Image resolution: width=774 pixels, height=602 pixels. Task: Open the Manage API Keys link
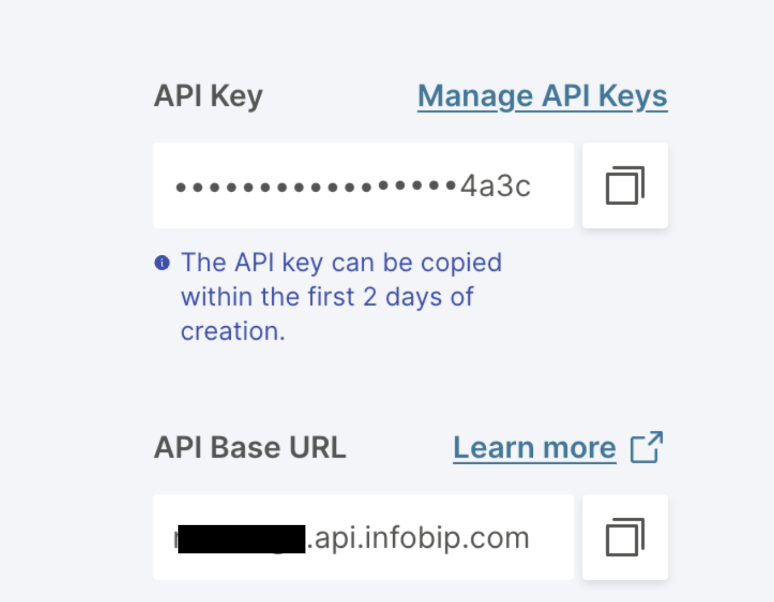[x=542, y=96]
